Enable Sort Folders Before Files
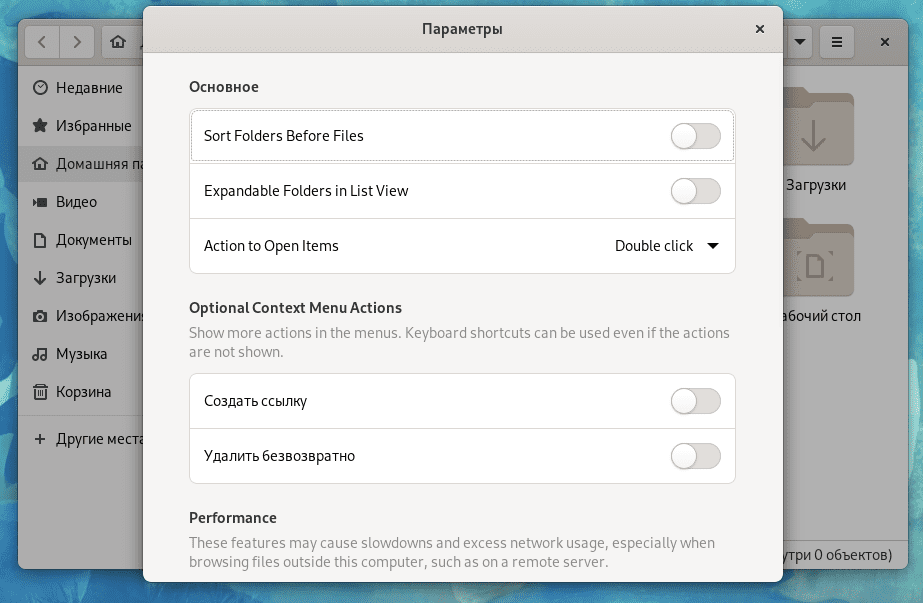 point(695,136)
